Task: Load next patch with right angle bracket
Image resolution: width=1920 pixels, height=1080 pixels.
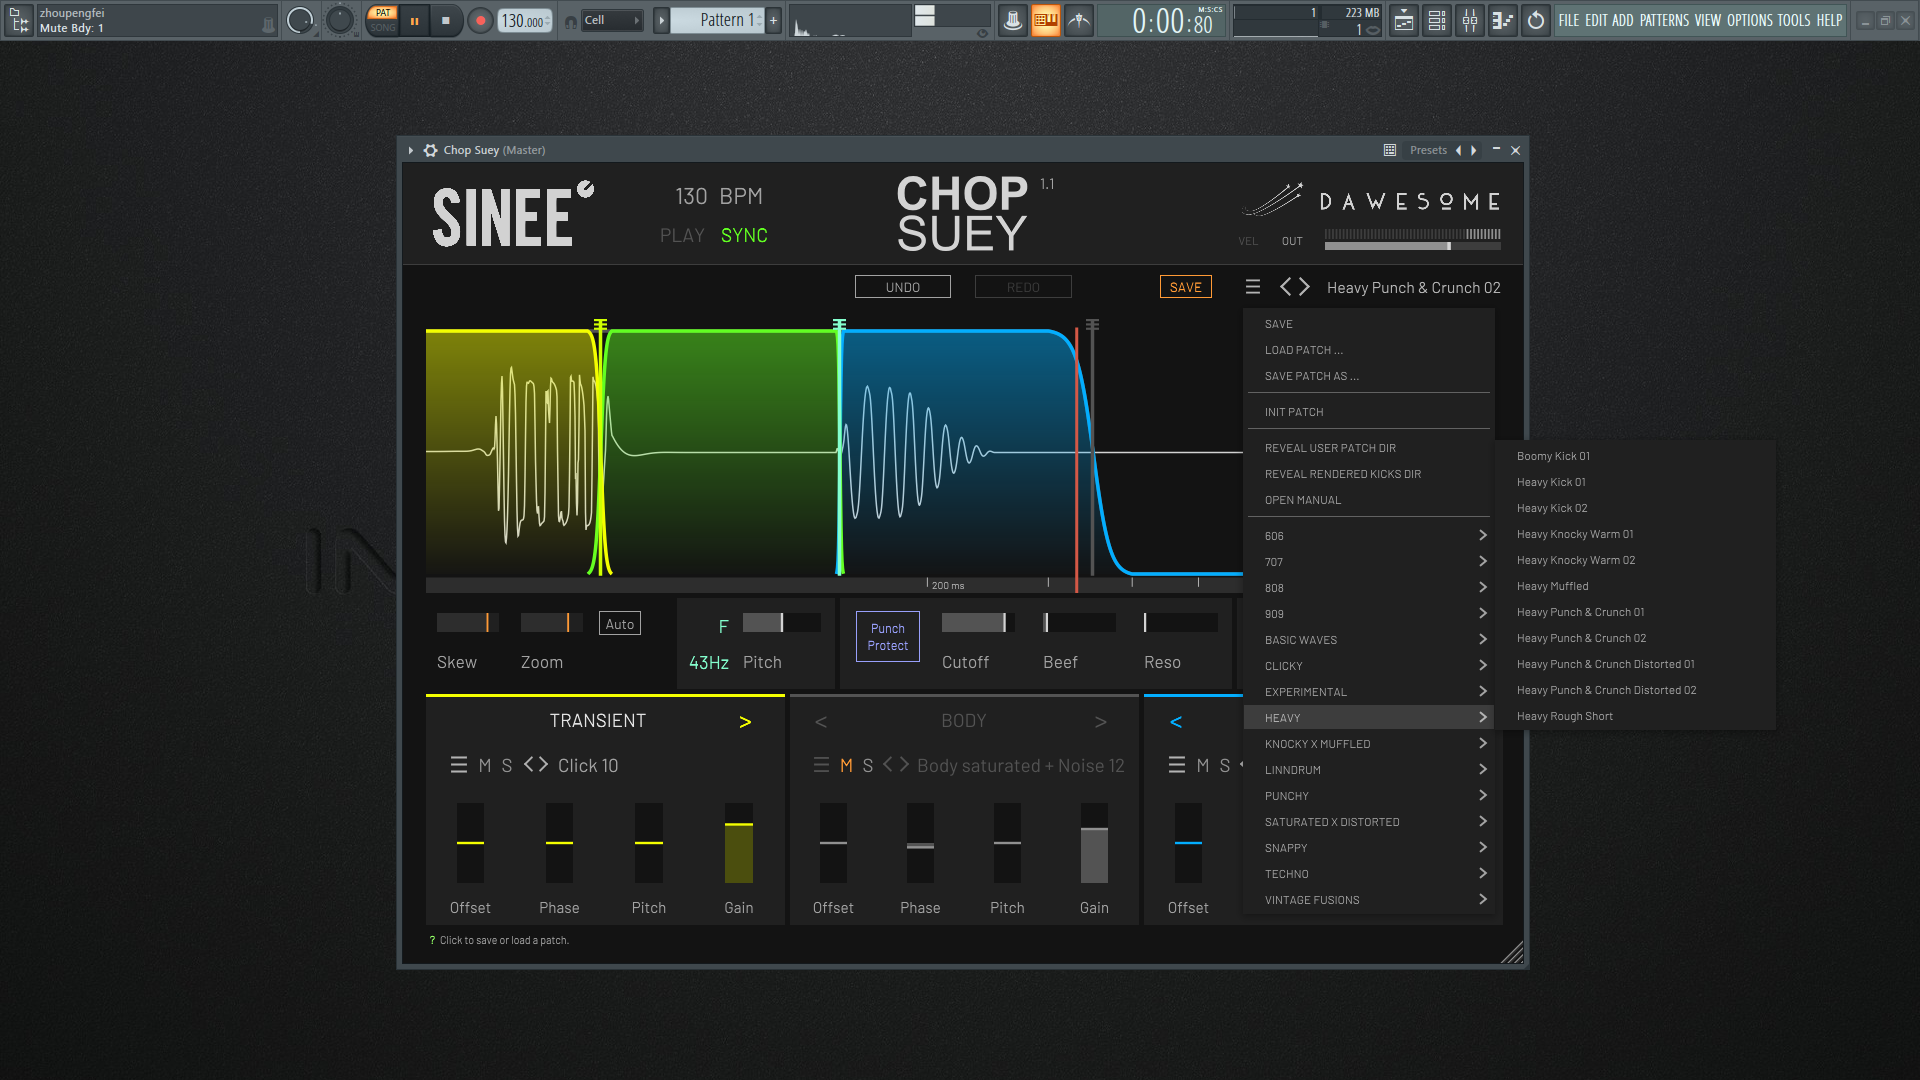Action: (1304, 287)
